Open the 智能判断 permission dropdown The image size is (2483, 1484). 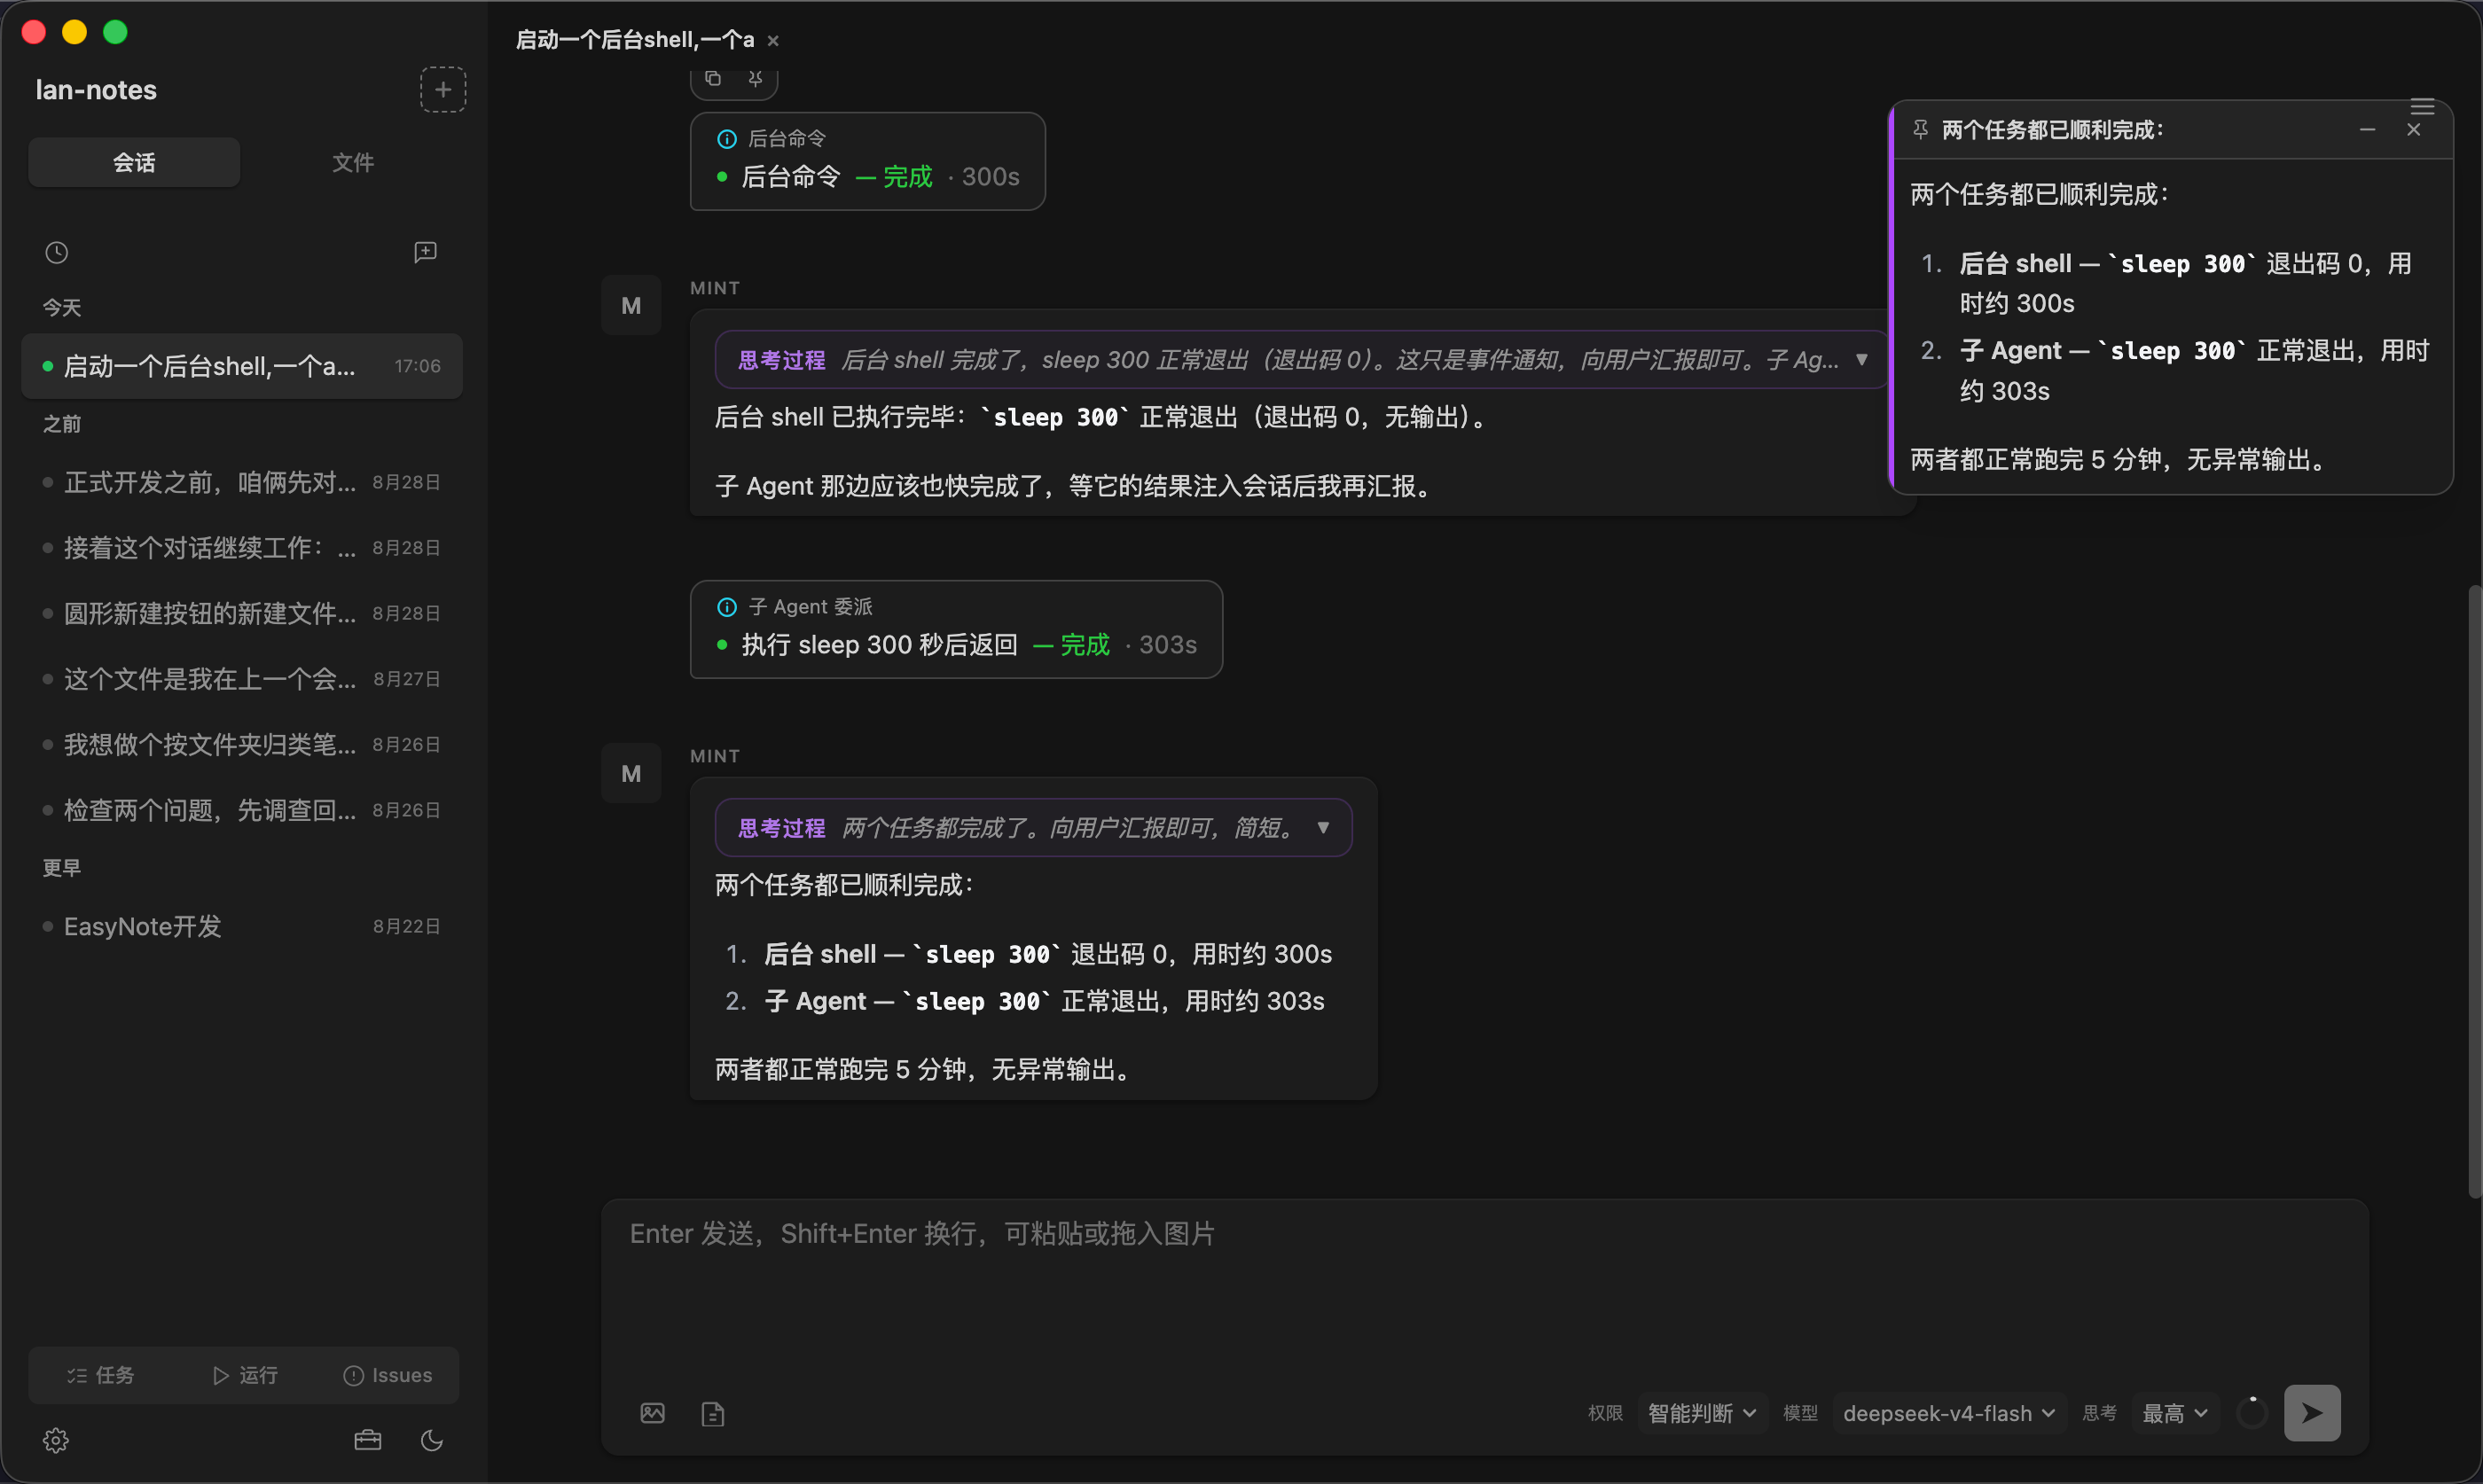pos(1702,1413)
